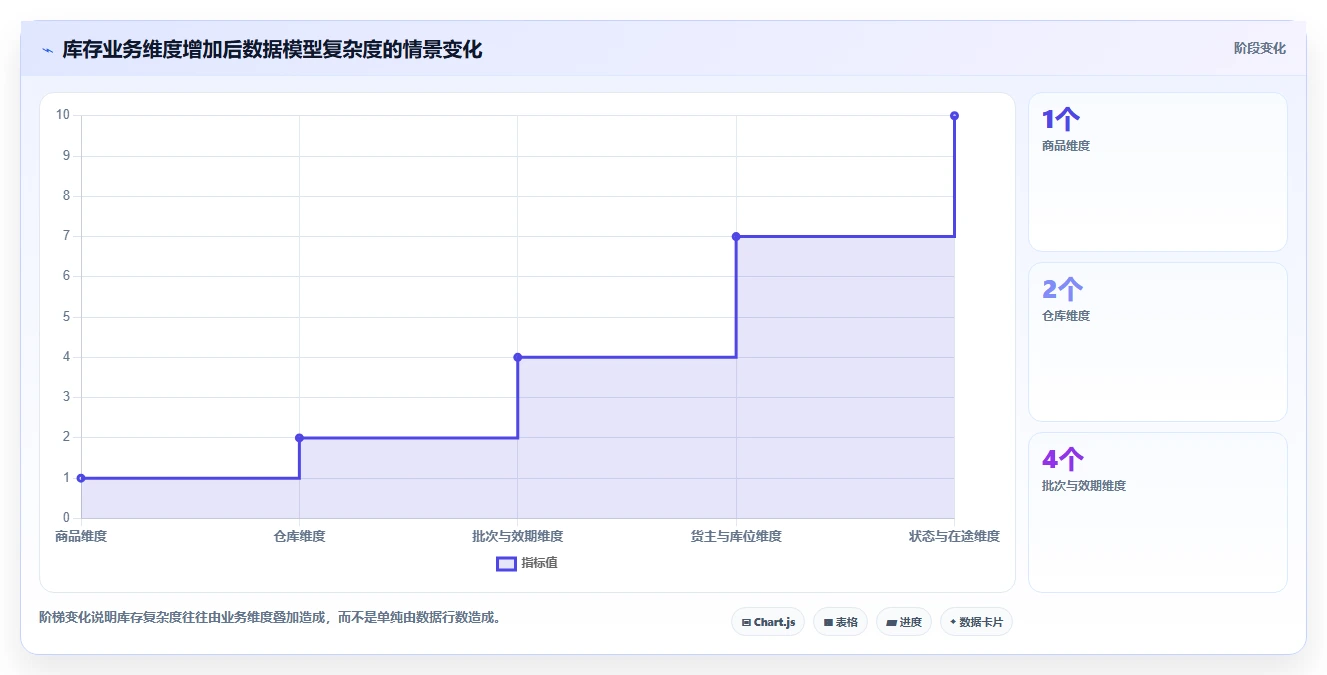Screen dimensions: 1327x675
Task: Click the chart title 库存业务维度增加后数据模型复杂度
Action: tap(272, 50)
